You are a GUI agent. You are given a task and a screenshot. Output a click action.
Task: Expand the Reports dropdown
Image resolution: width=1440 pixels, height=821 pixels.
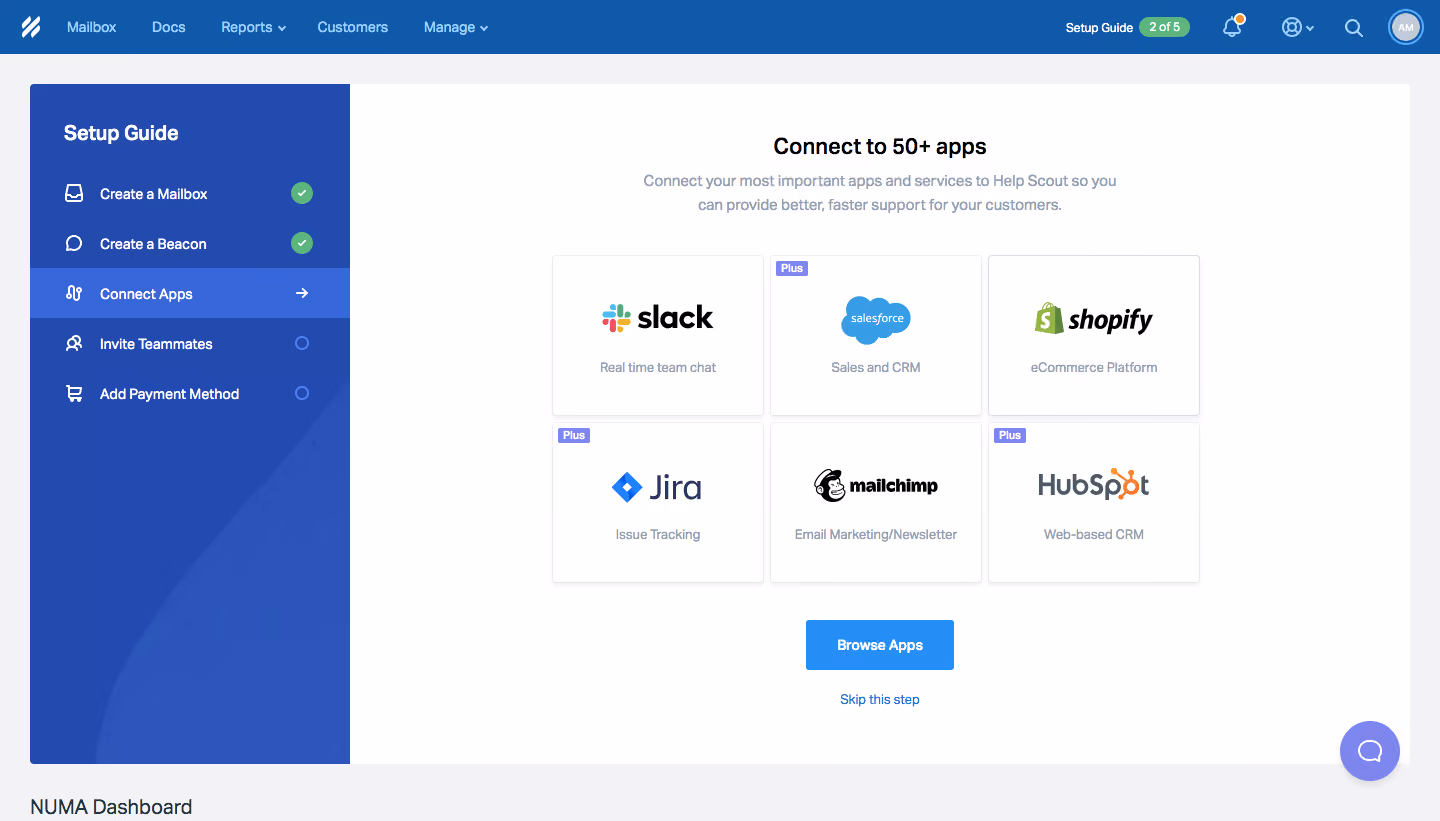tap(254, 27)
